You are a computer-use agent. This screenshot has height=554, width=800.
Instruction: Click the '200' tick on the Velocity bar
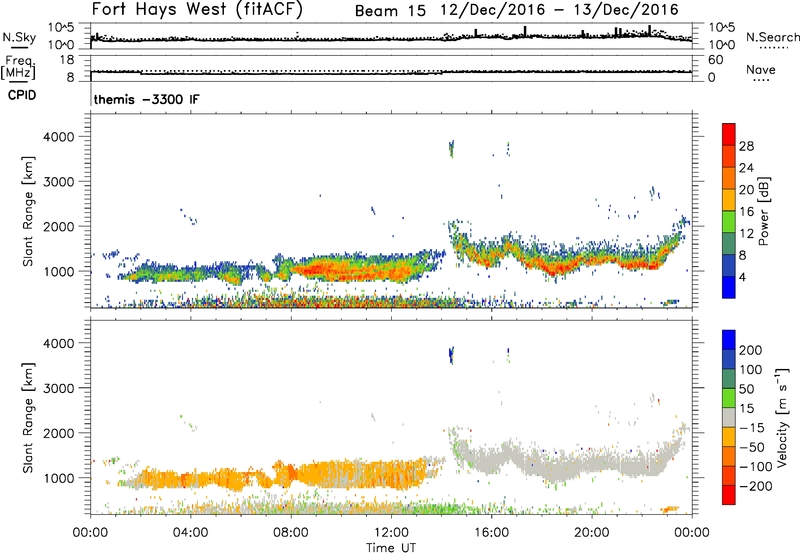(751, 350)
